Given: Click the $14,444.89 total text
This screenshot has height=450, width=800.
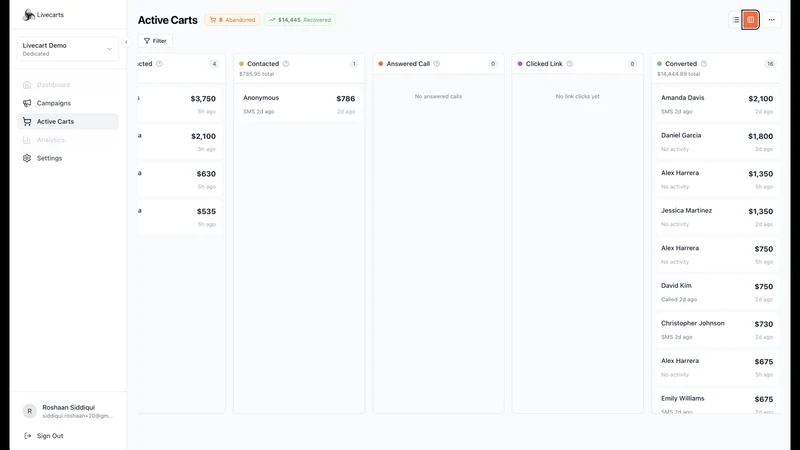Looking at the screenshot, I should point(679,74).
